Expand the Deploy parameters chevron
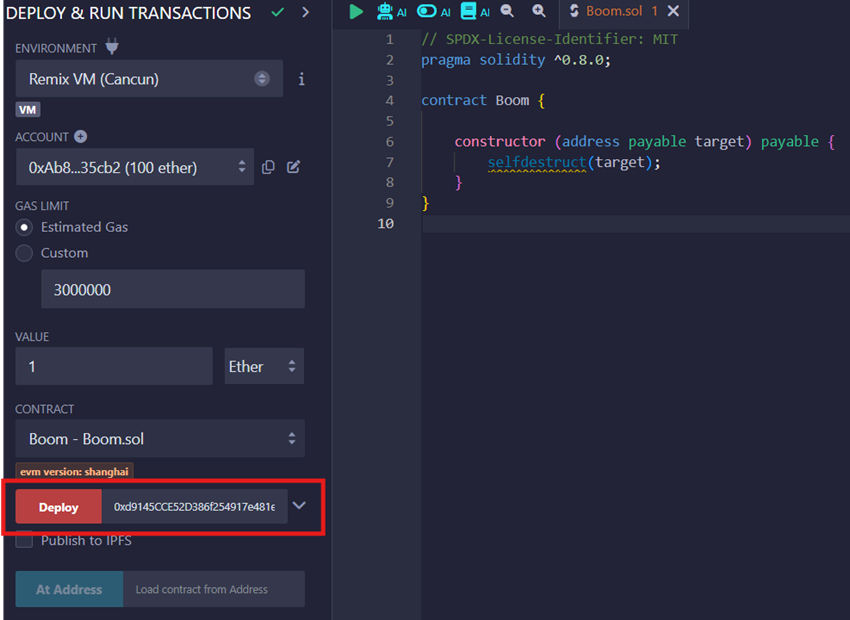Image resolution: width=850 pixels, height=620 pixels. tap(299, 506)
